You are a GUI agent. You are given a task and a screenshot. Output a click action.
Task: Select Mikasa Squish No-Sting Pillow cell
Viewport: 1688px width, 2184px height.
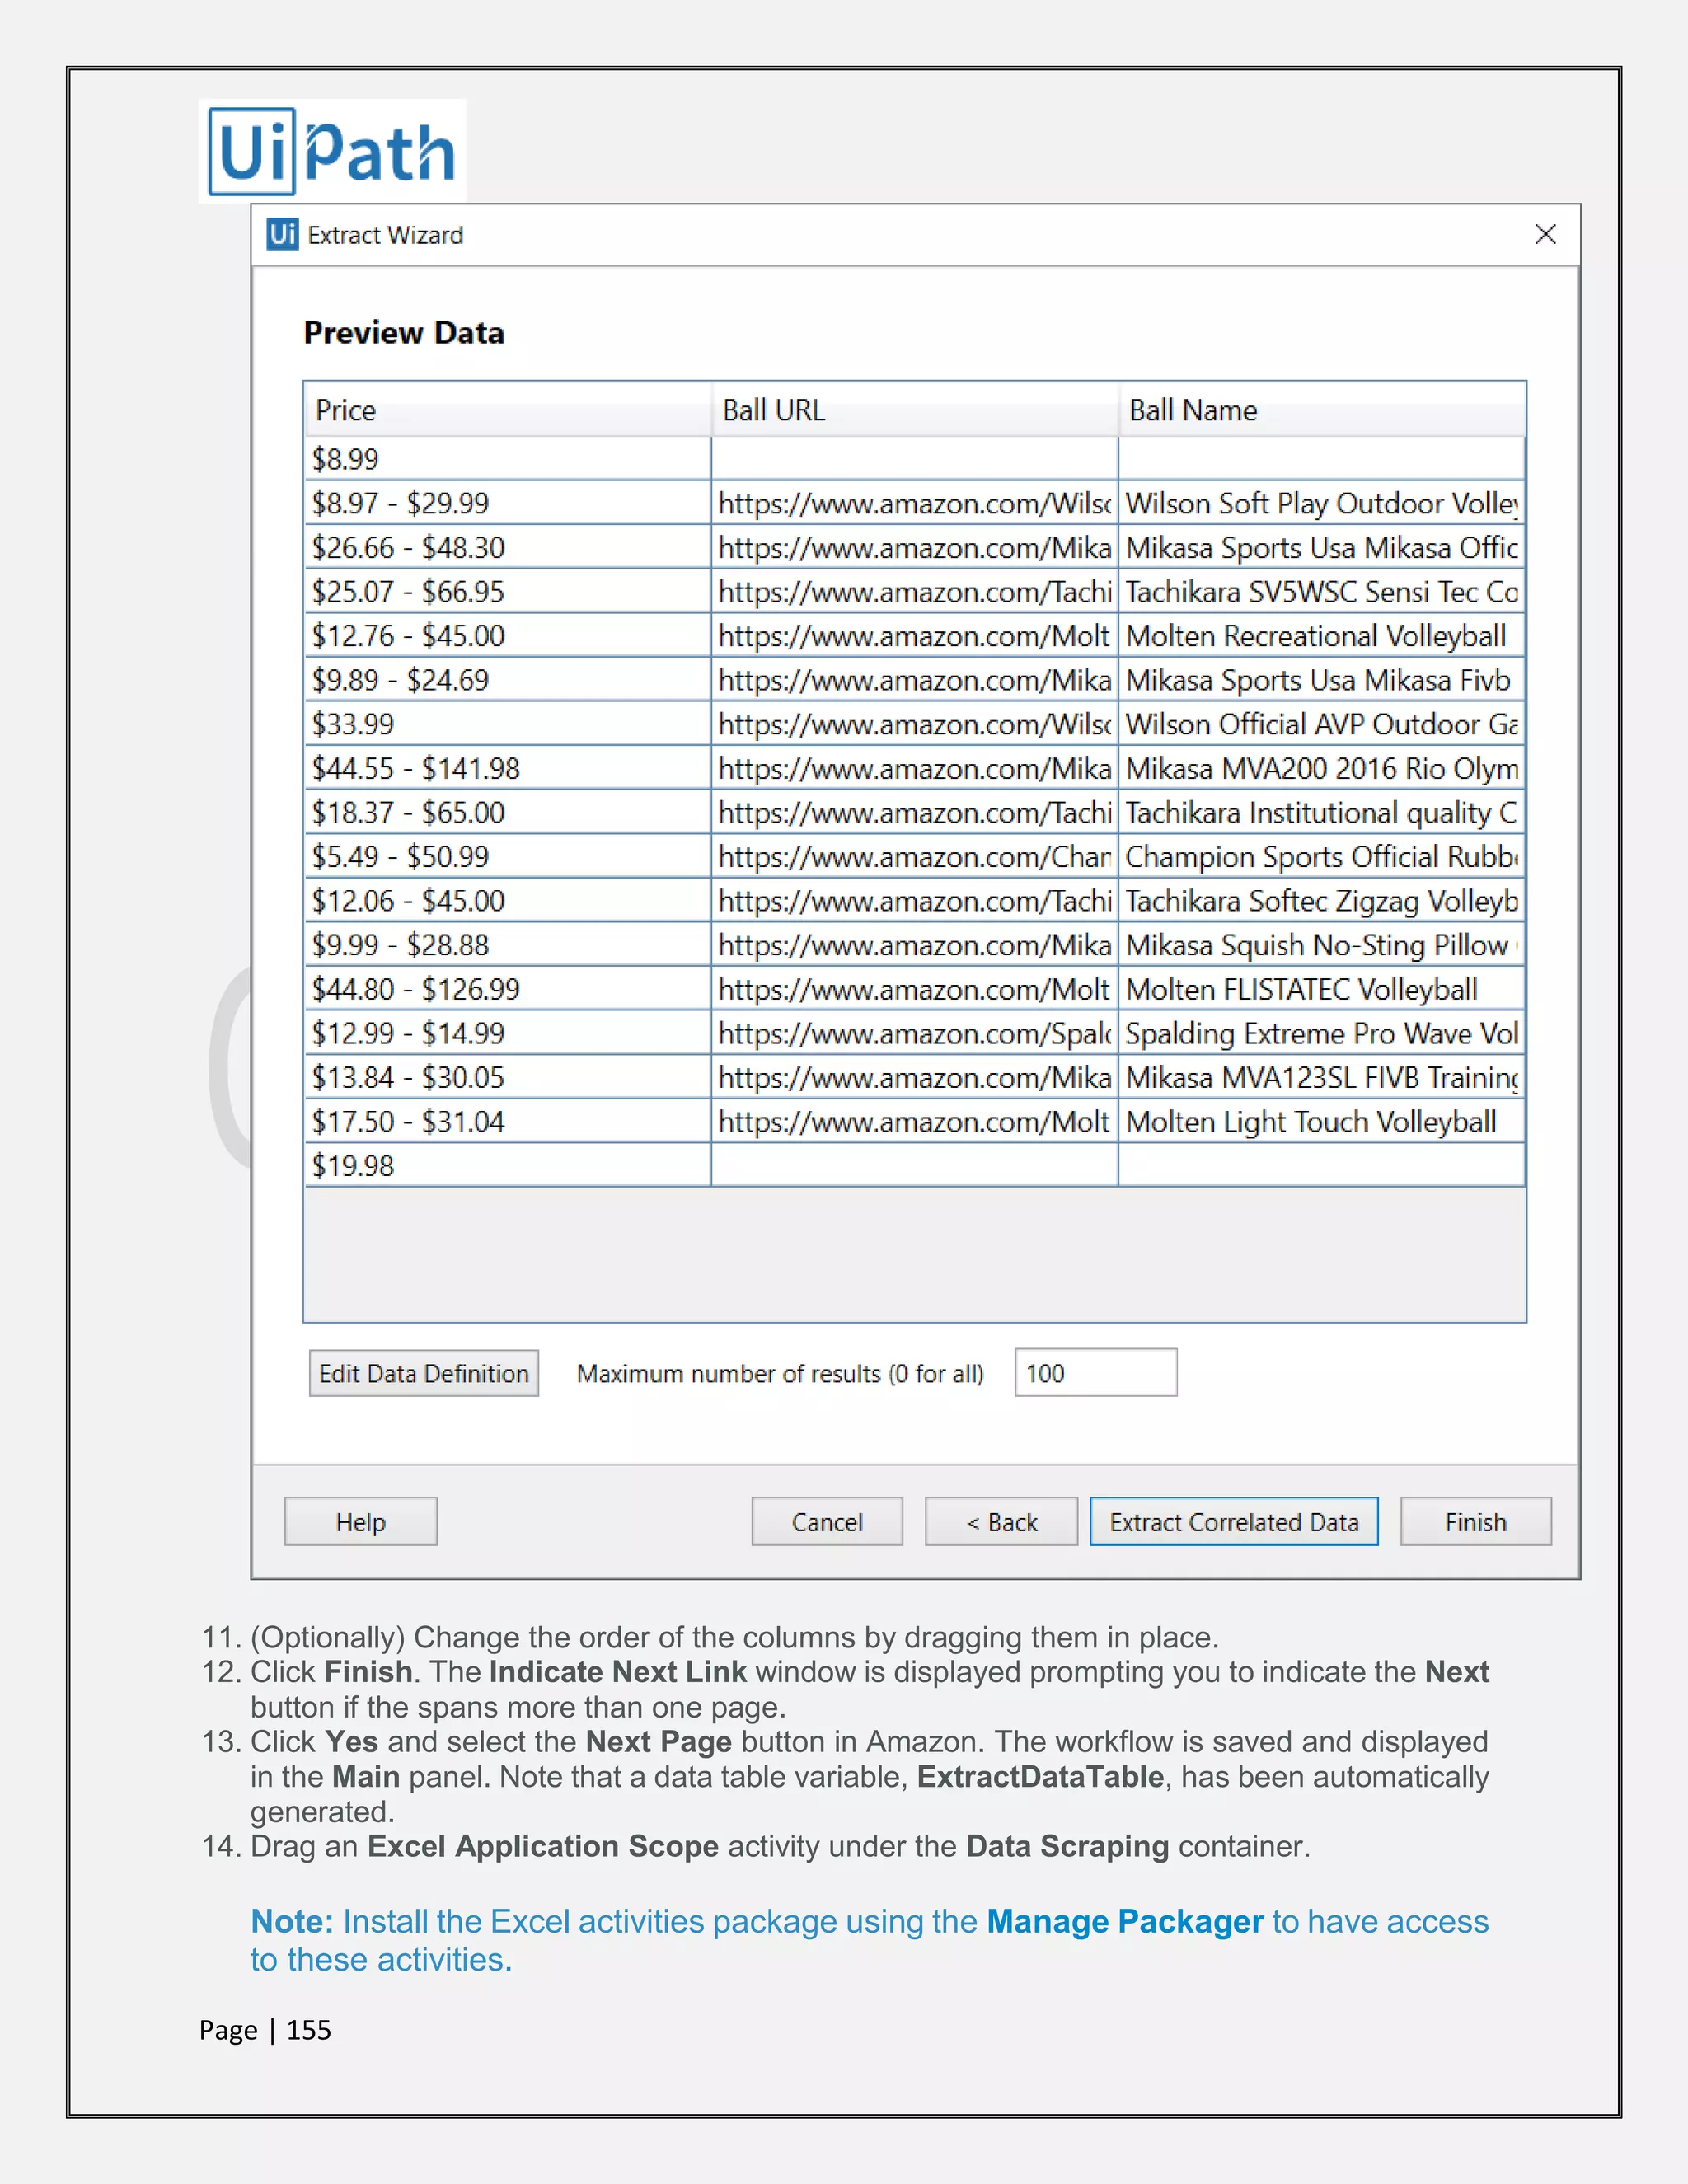click(1322, 945)
